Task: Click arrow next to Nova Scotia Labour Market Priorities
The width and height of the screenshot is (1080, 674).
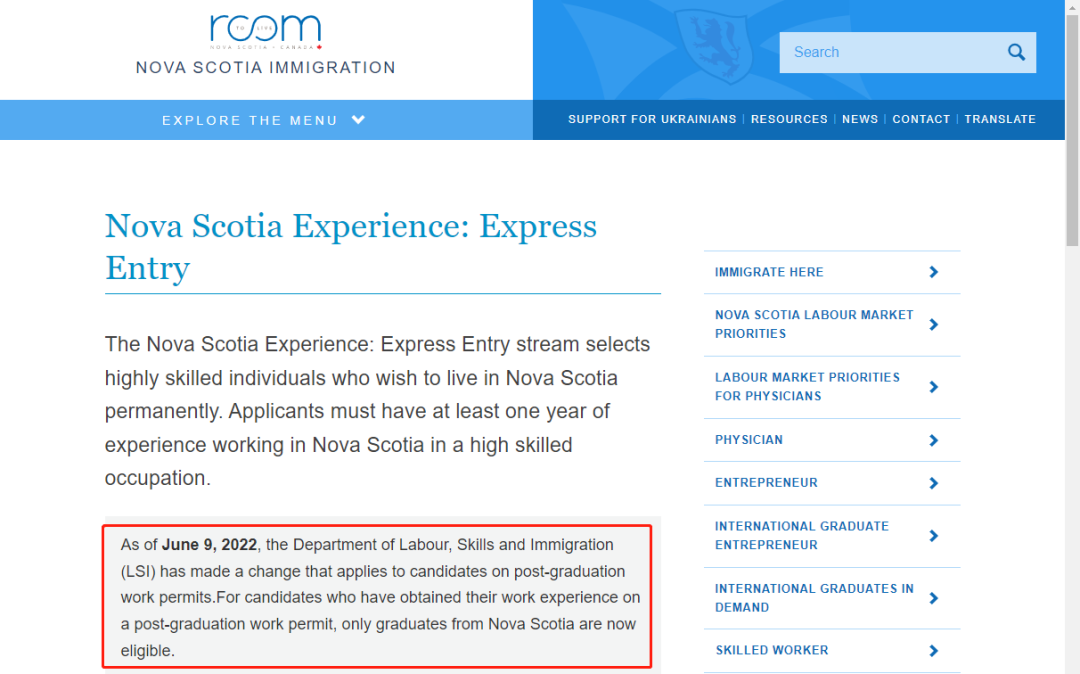Action: 933,324
